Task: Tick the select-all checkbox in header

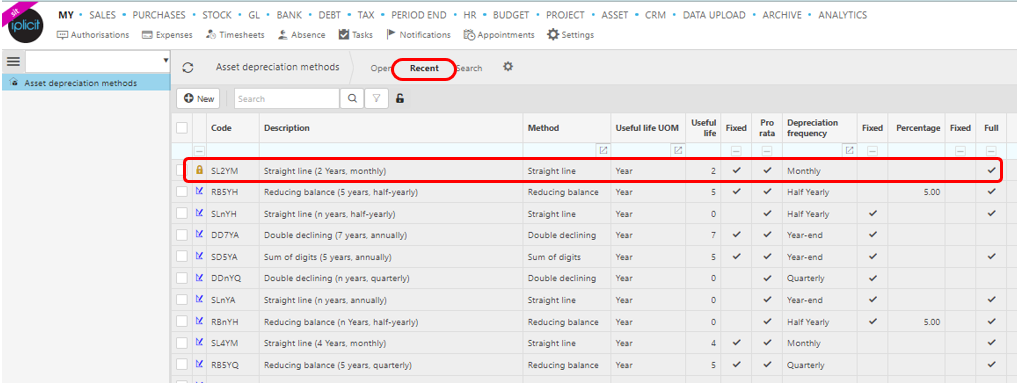Action: (182, 128)
